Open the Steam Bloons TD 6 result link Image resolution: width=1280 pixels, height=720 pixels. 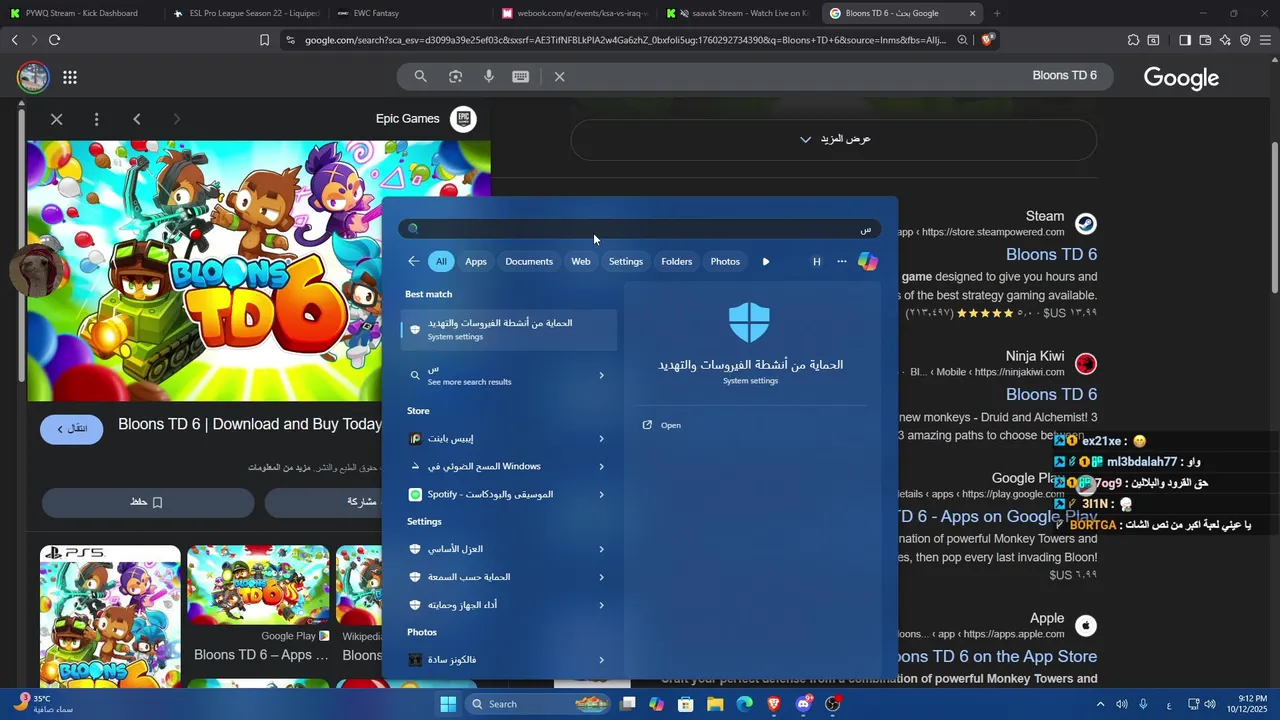click(1051, 254)
